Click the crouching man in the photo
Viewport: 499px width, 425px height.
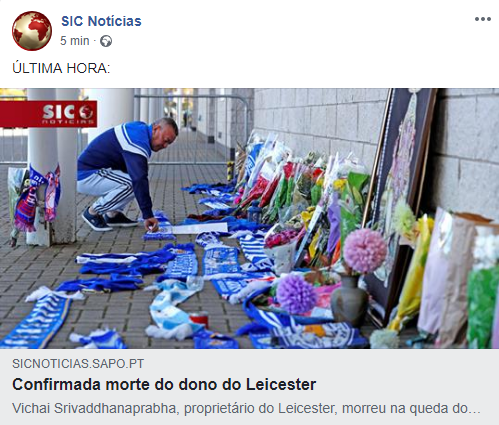(x=128, y=174)
